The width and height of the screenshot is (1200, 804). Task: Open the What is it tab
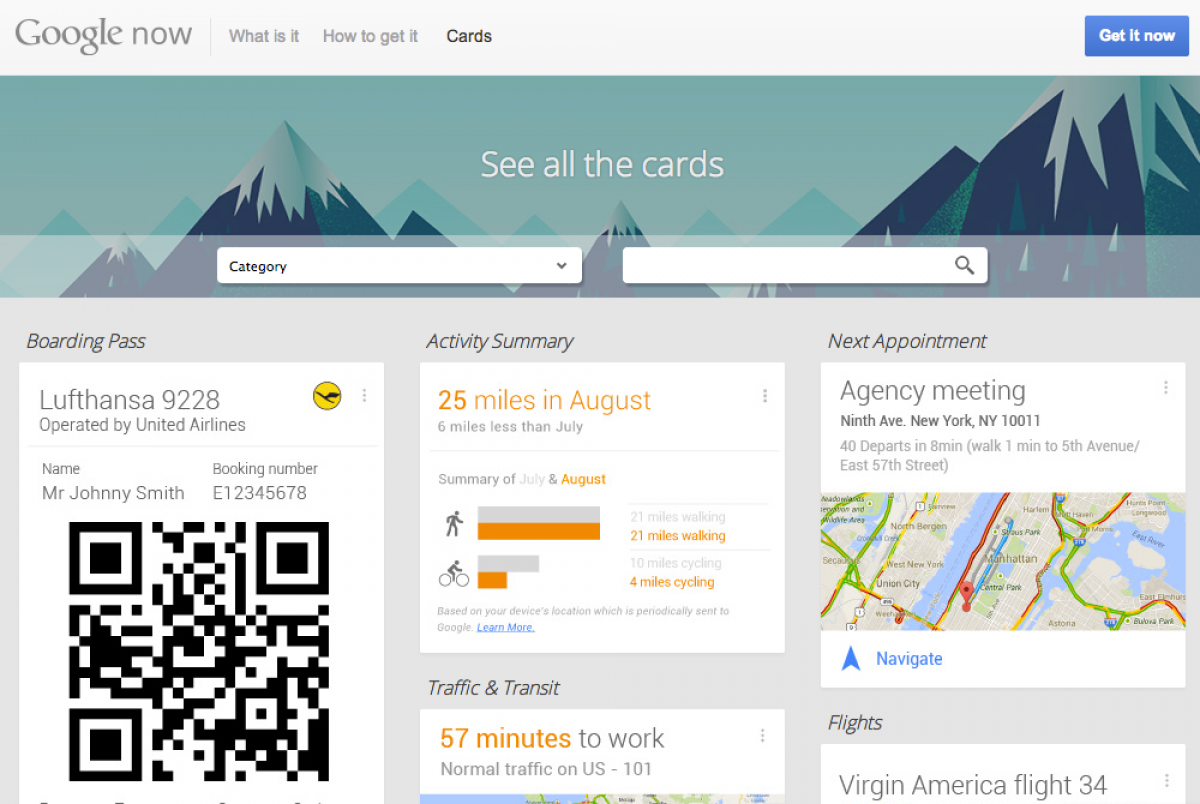264,36
